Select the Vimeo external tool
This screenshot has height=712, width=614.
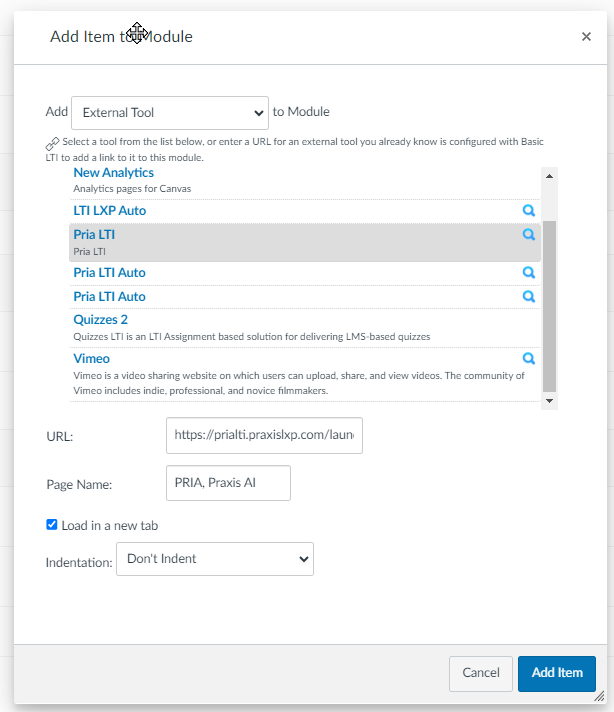pos(91,359)
